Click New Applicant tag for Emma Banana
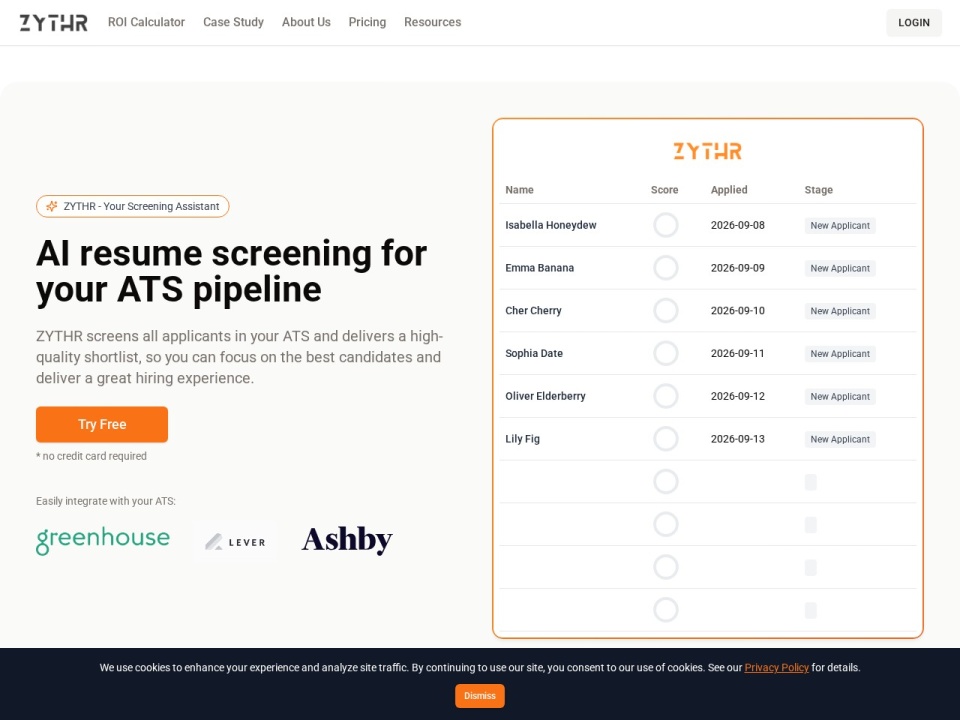 pyautogui.click(x=840, y=268)
